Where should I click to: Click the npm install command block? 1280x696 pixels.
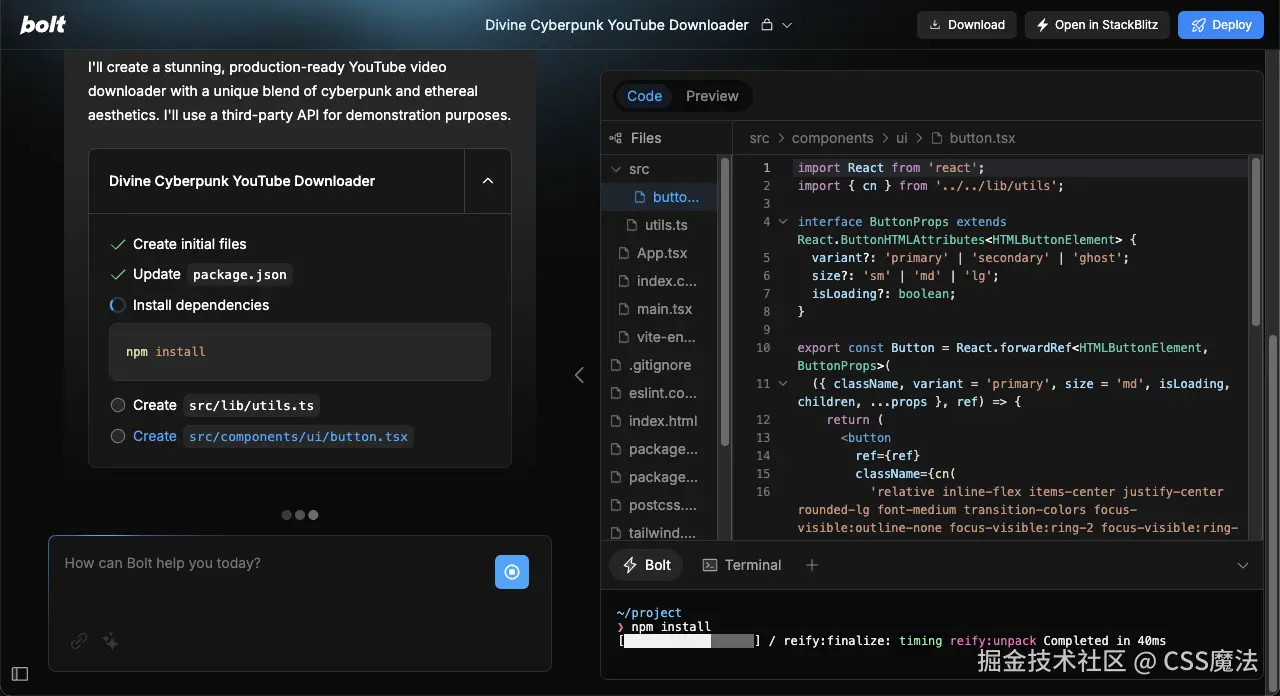coord(300,352)
